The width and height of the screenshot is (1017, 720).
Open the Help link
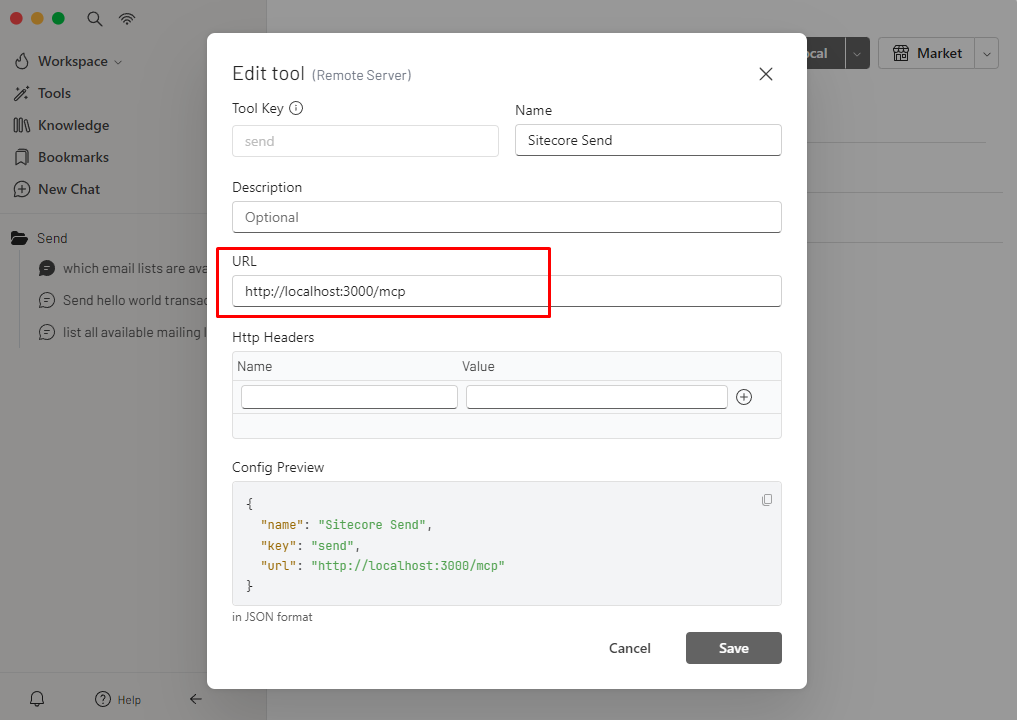tap(118, 699)
